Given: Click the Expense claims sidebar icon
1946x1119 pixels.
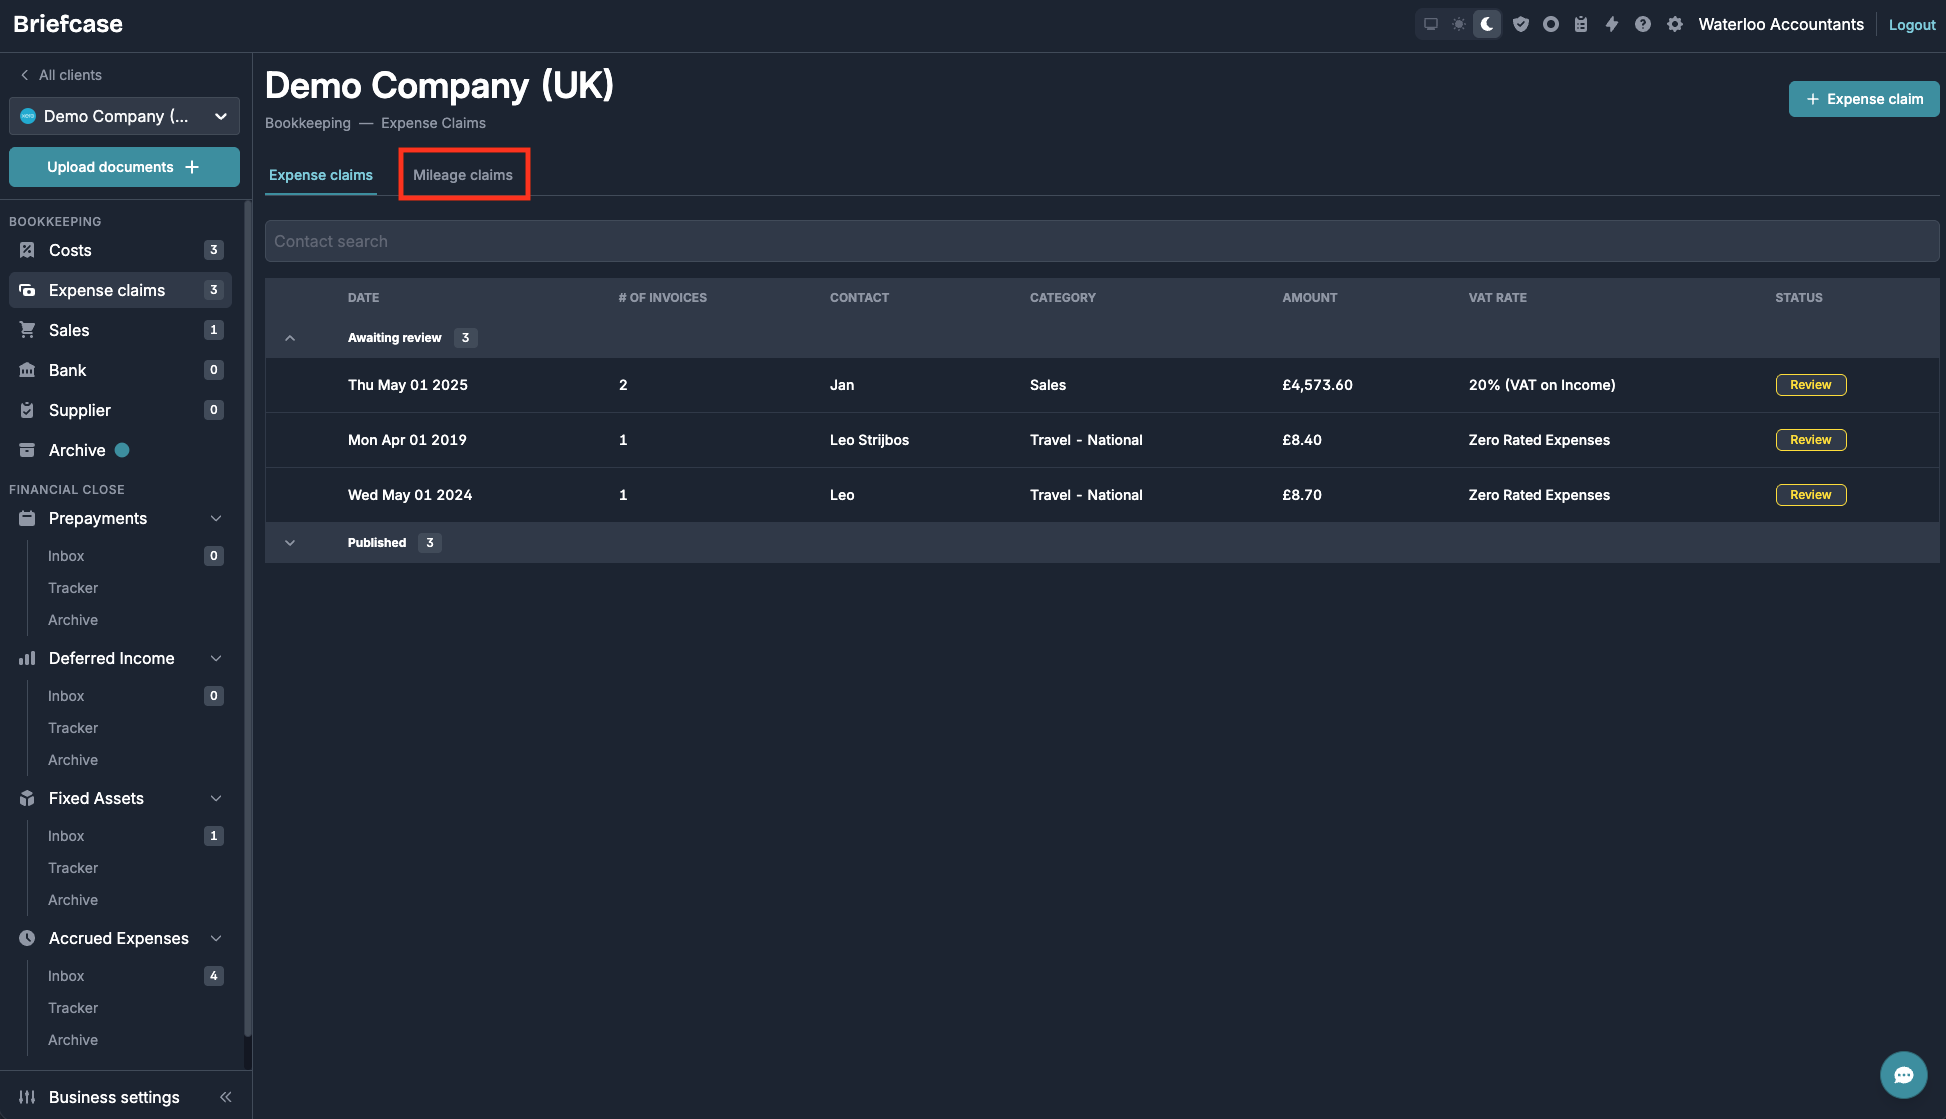Looking at the screenshot, I should click(x=27, y=290).
